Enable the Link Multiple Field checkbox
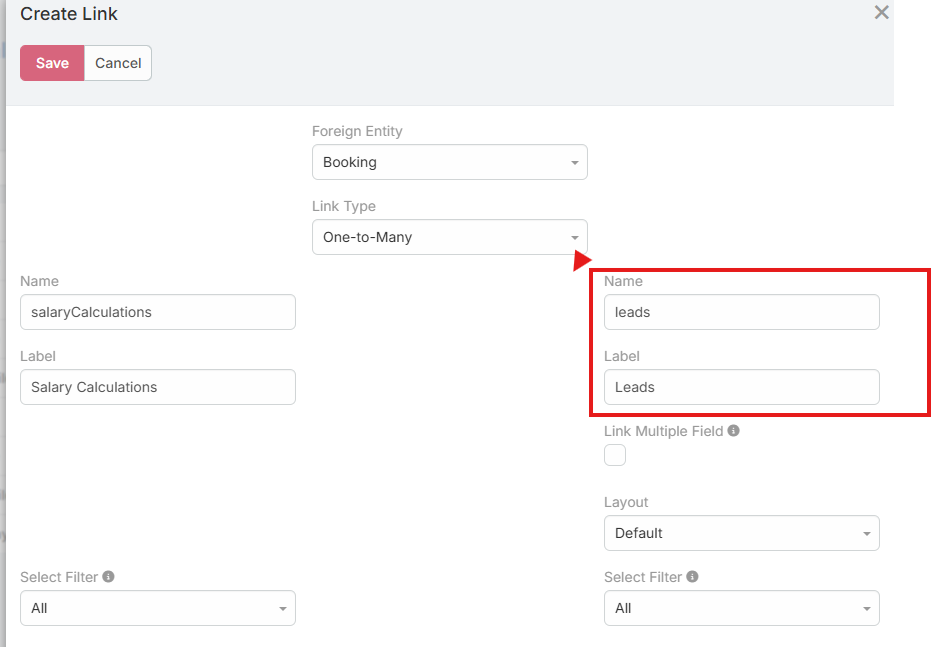This screenshot has width=931, height=647. click(x=615, y=455)
